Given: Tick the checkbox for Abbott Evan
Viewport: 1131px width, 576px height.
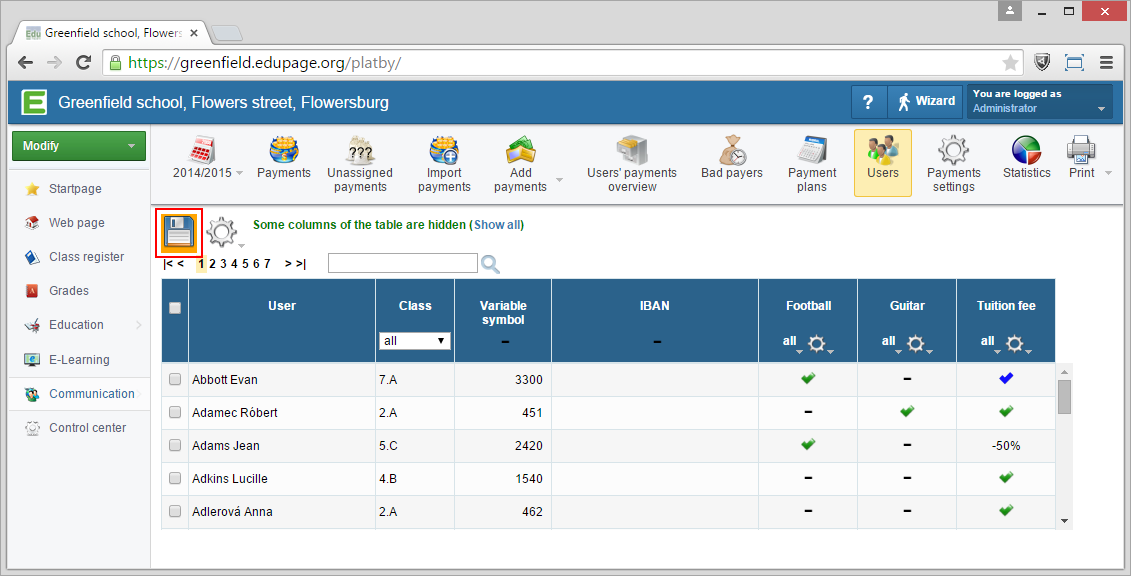Looking at the screenshot, I should (x=175, y=379).
